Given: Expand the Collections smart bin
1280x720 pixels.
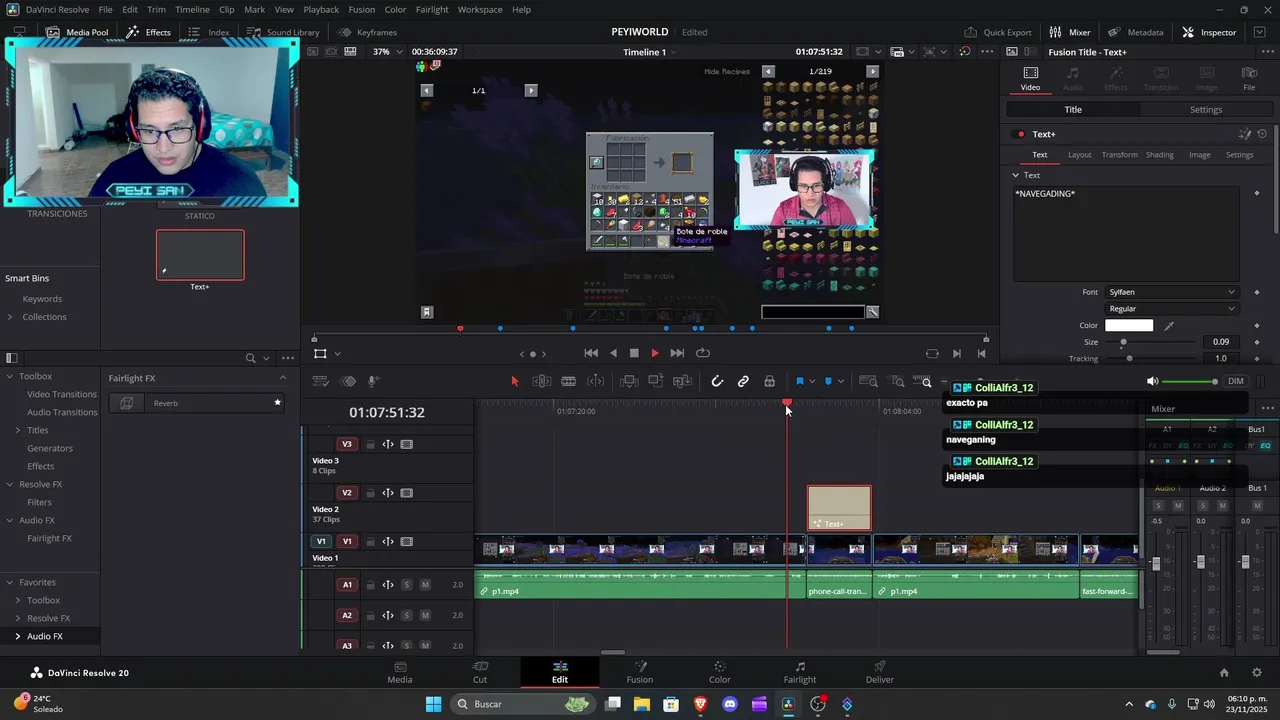Looking at the screenshot, I should [10, 317].
